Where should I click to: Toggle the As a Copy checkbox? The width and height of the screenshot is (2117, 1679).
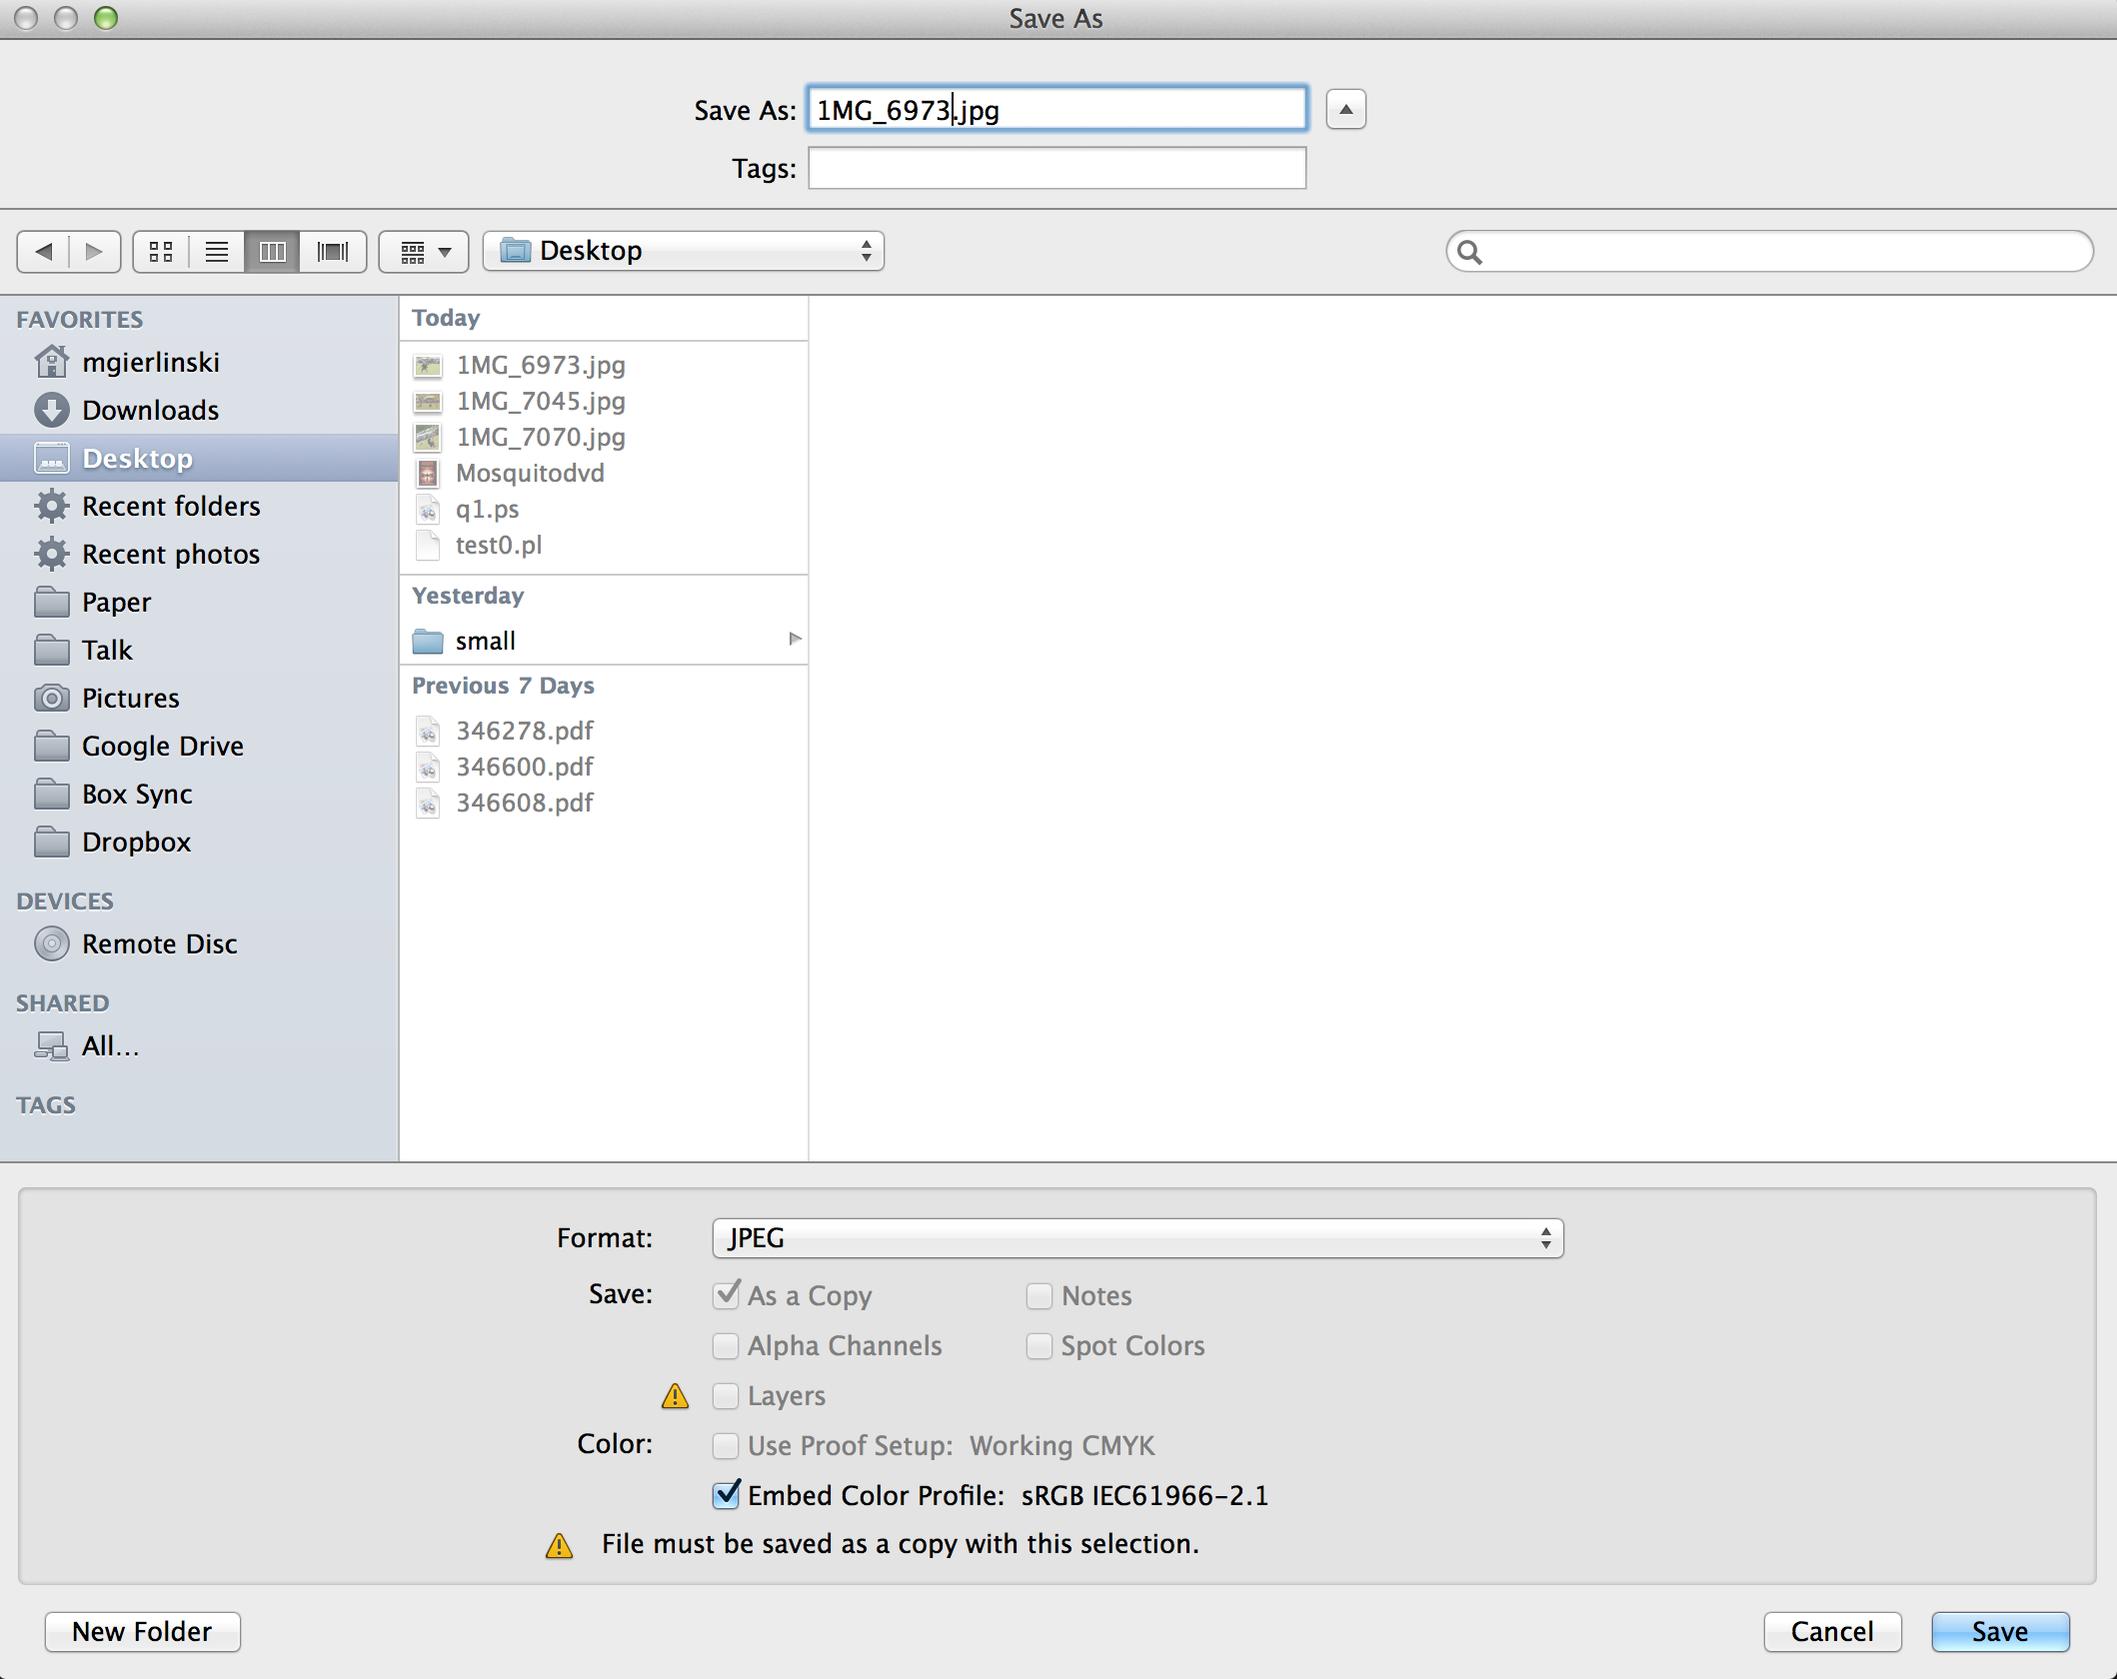[x=726, y=1295]
